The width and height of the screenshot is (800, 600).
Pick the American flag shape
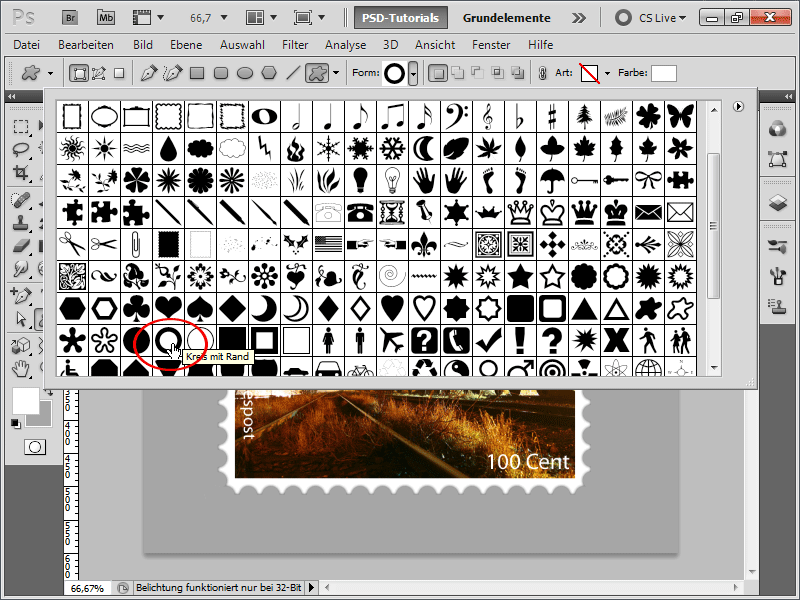[x=328, y=244]
